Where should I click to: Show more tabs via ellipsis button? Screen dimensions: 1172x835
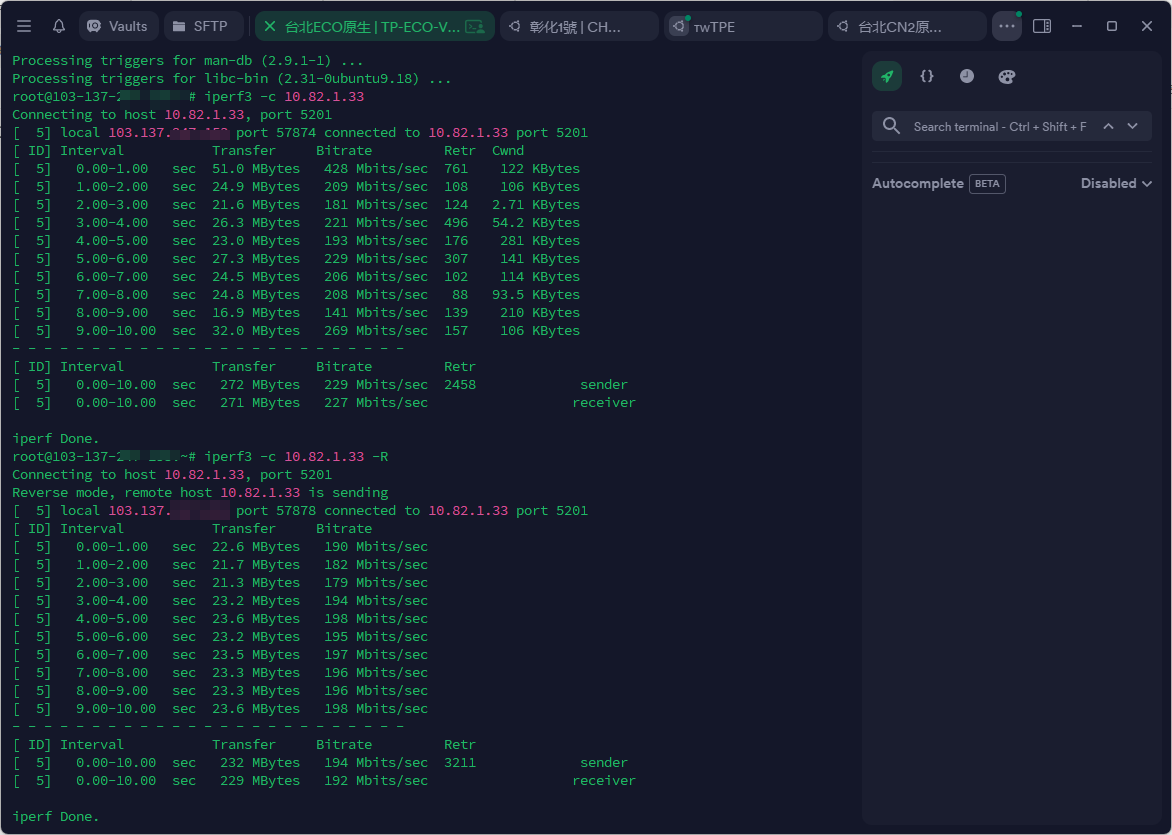tap(1006, 27)
